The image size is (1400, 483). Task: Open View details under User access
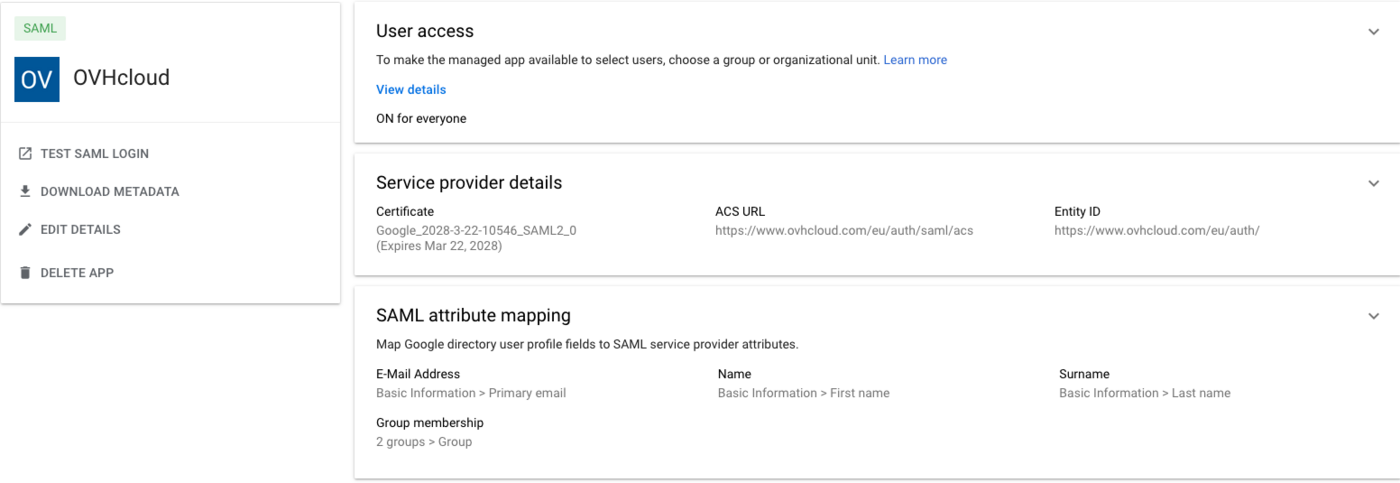(x=411, y=90)
